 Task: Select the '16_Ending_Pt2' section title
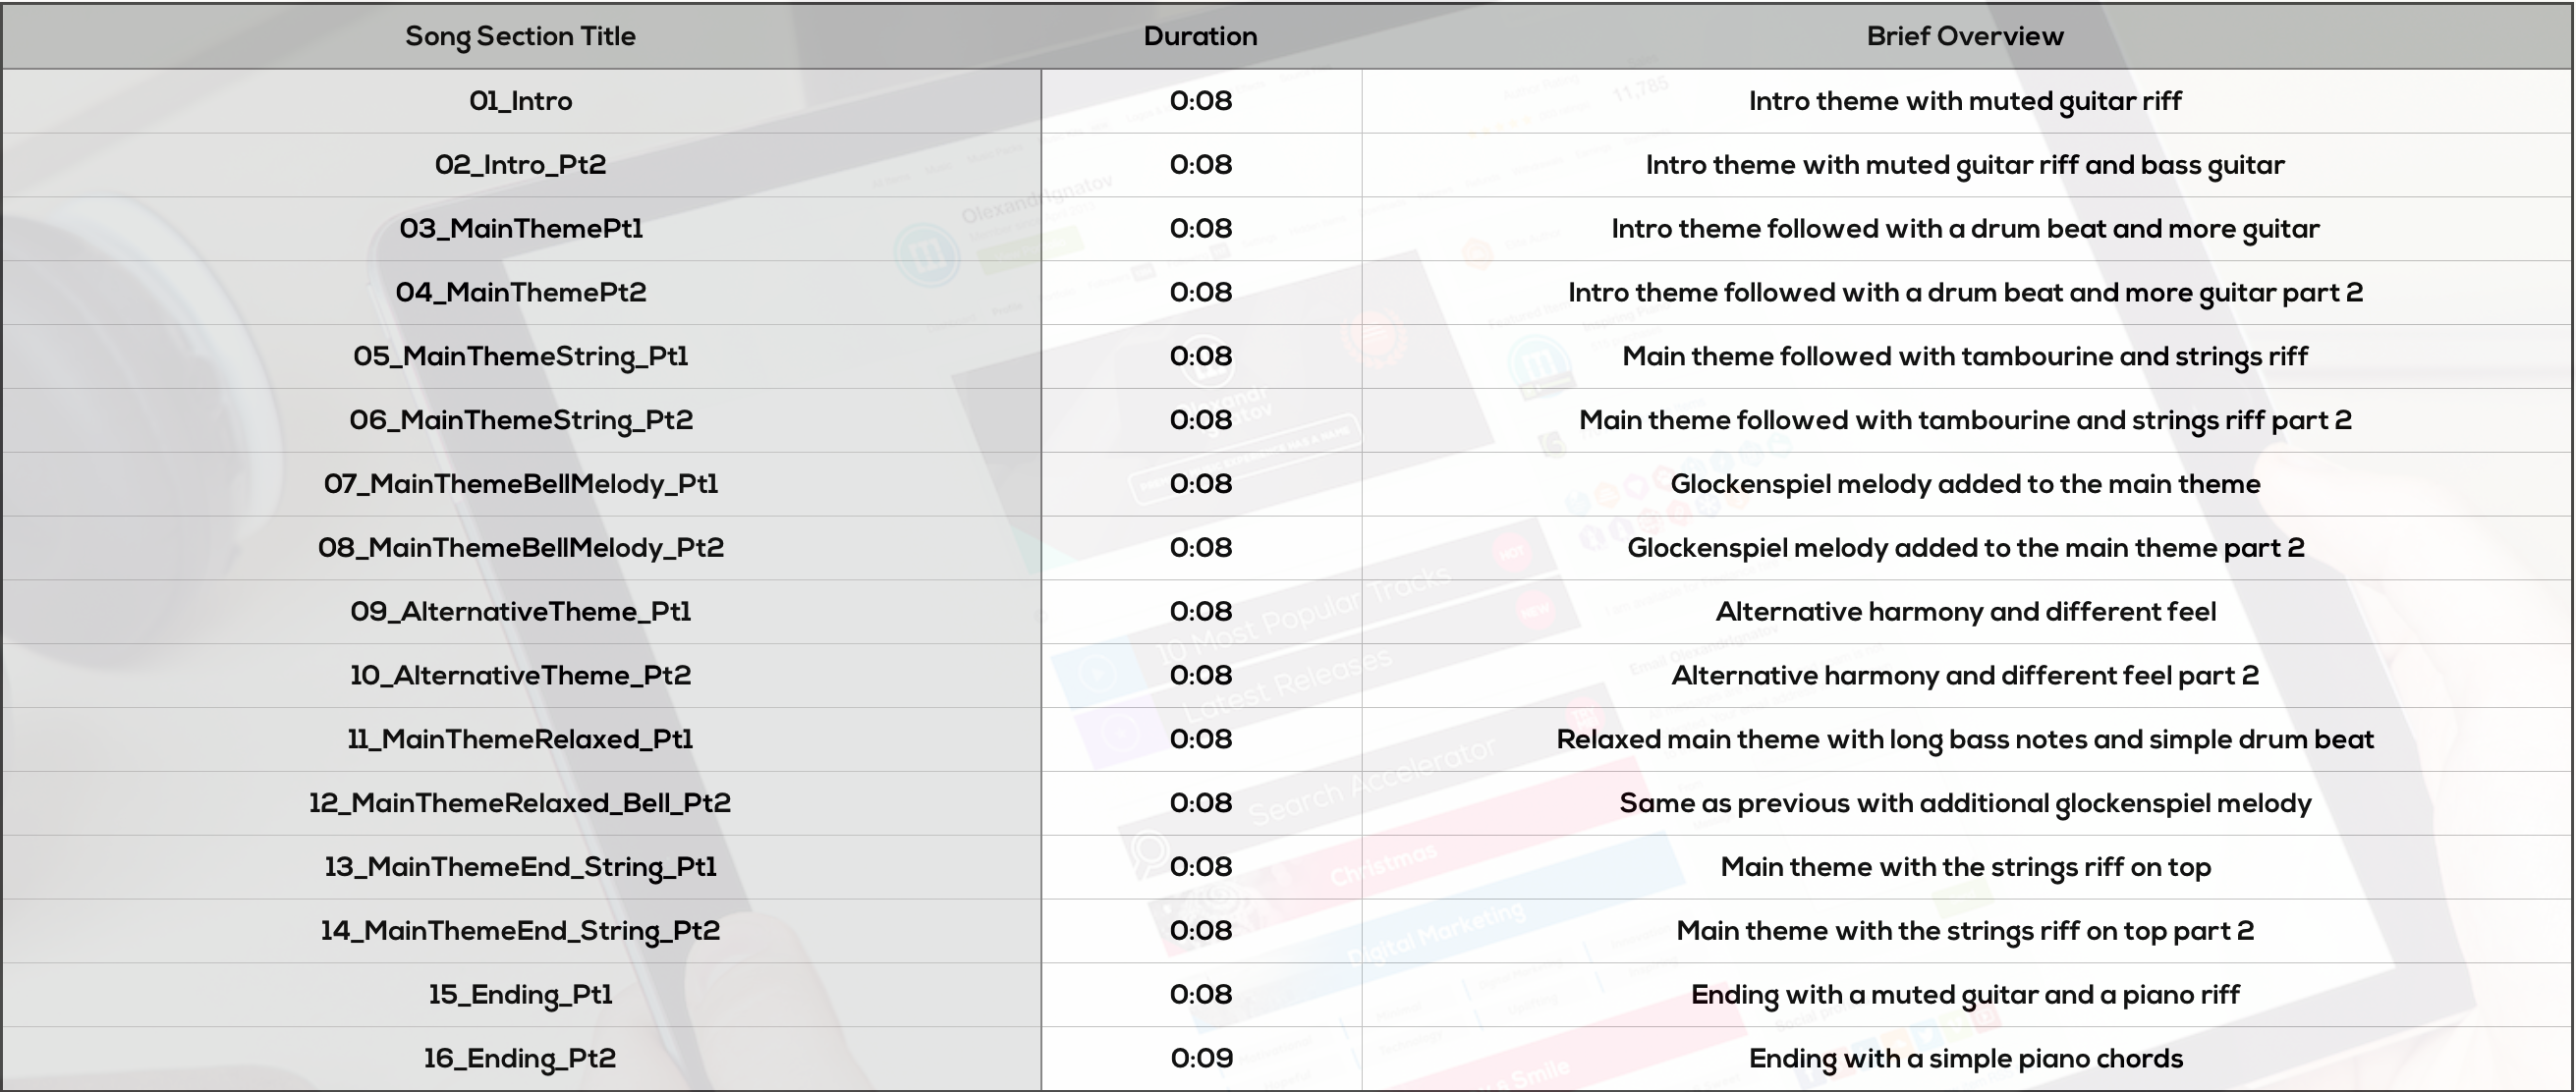click(520, 1060)
